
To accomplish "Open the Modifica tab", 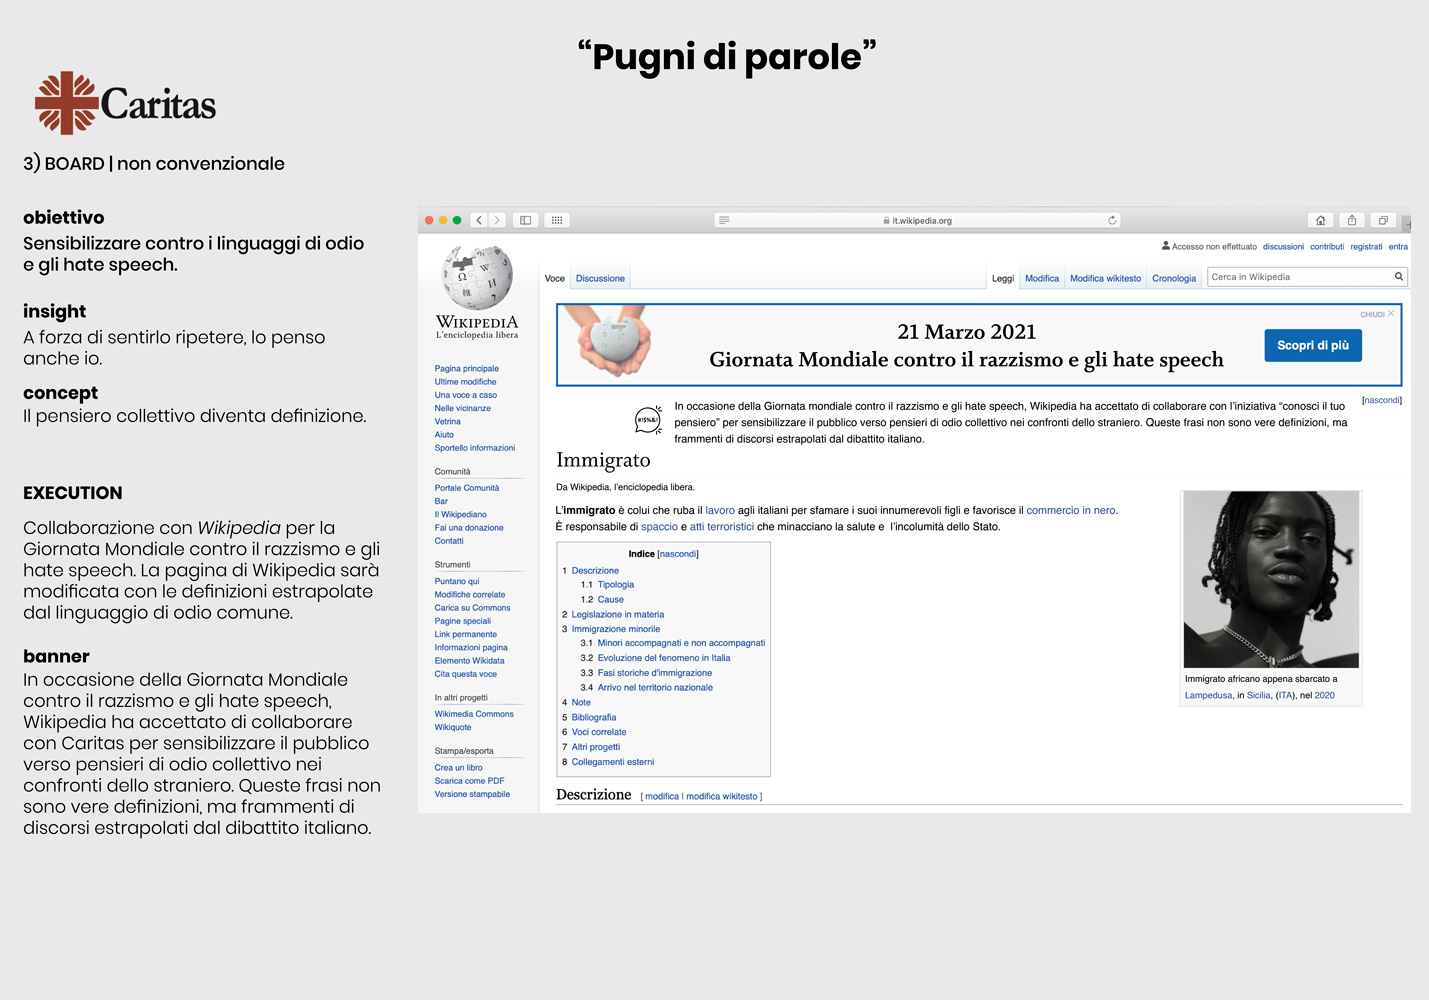I will [1042, 279].
